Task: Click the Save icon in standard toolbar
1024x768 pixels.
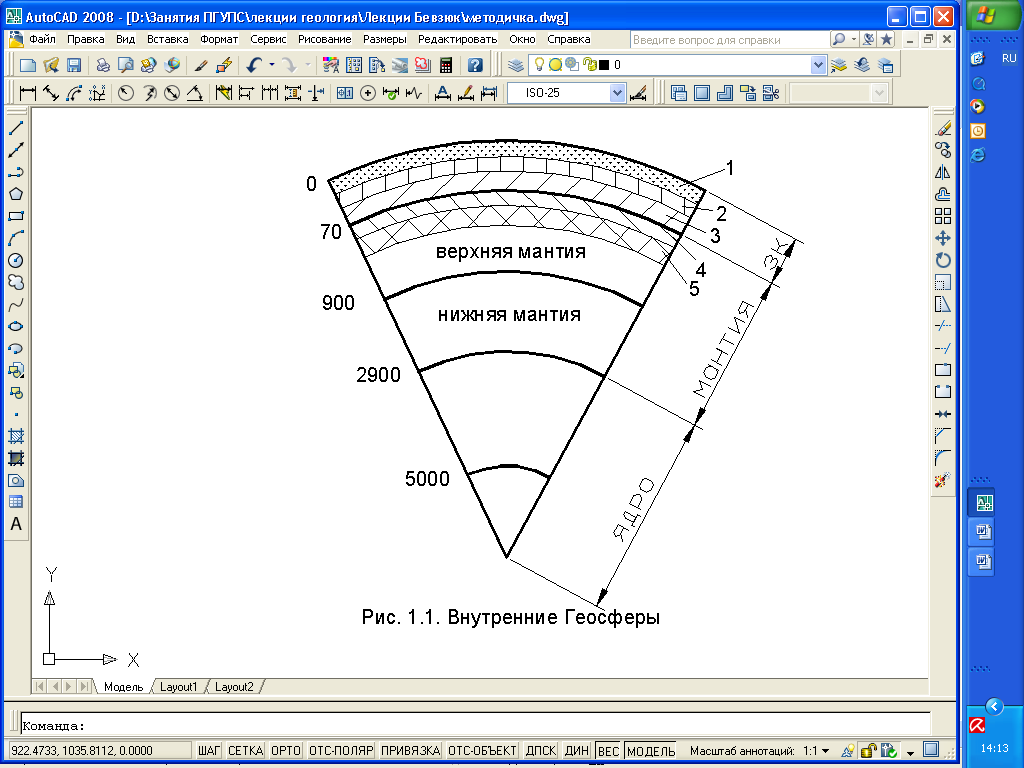Action: click(74, 65)
